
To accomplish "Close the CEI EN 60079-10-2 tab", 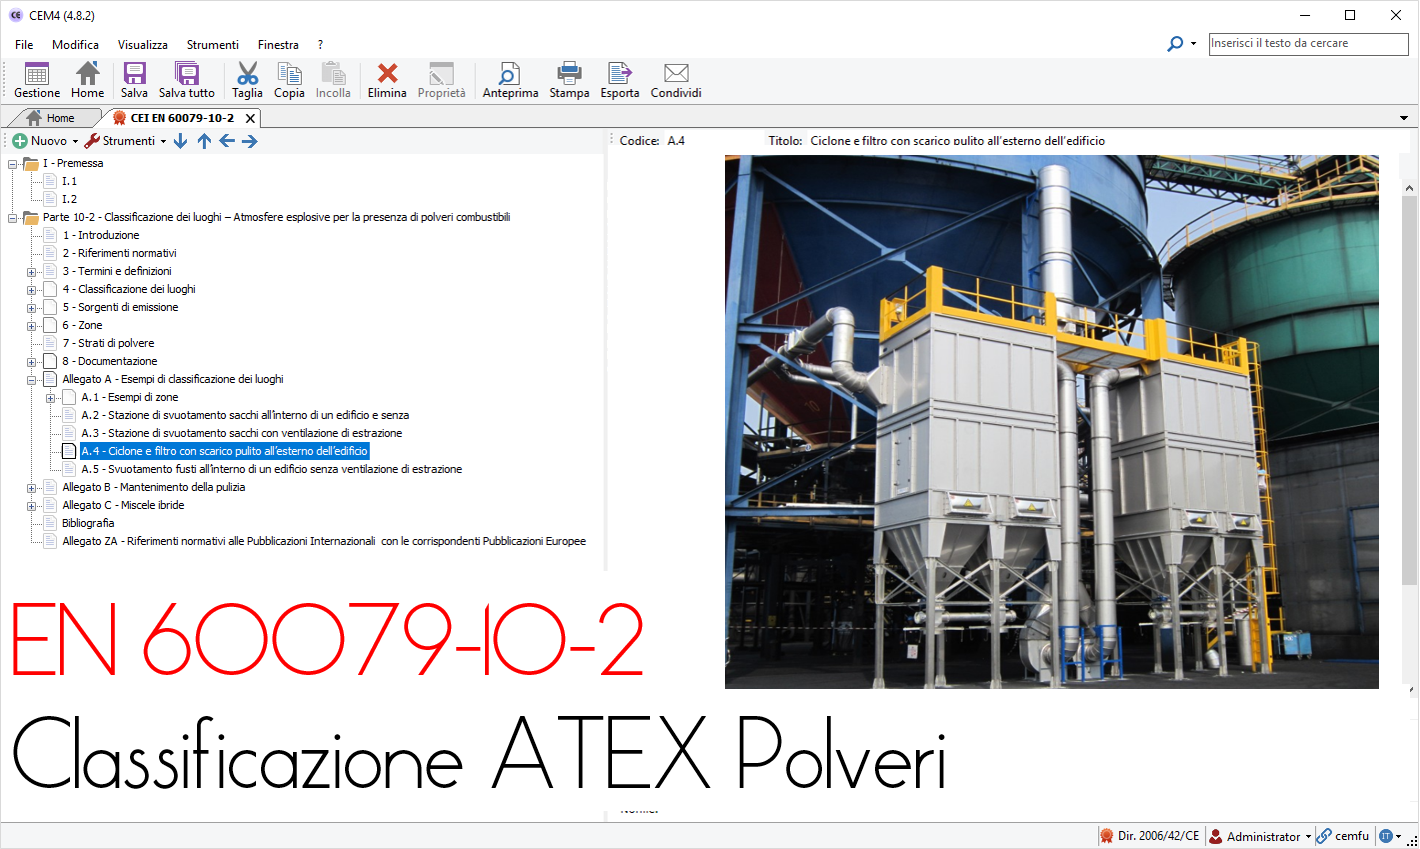I will coord(250,118).
